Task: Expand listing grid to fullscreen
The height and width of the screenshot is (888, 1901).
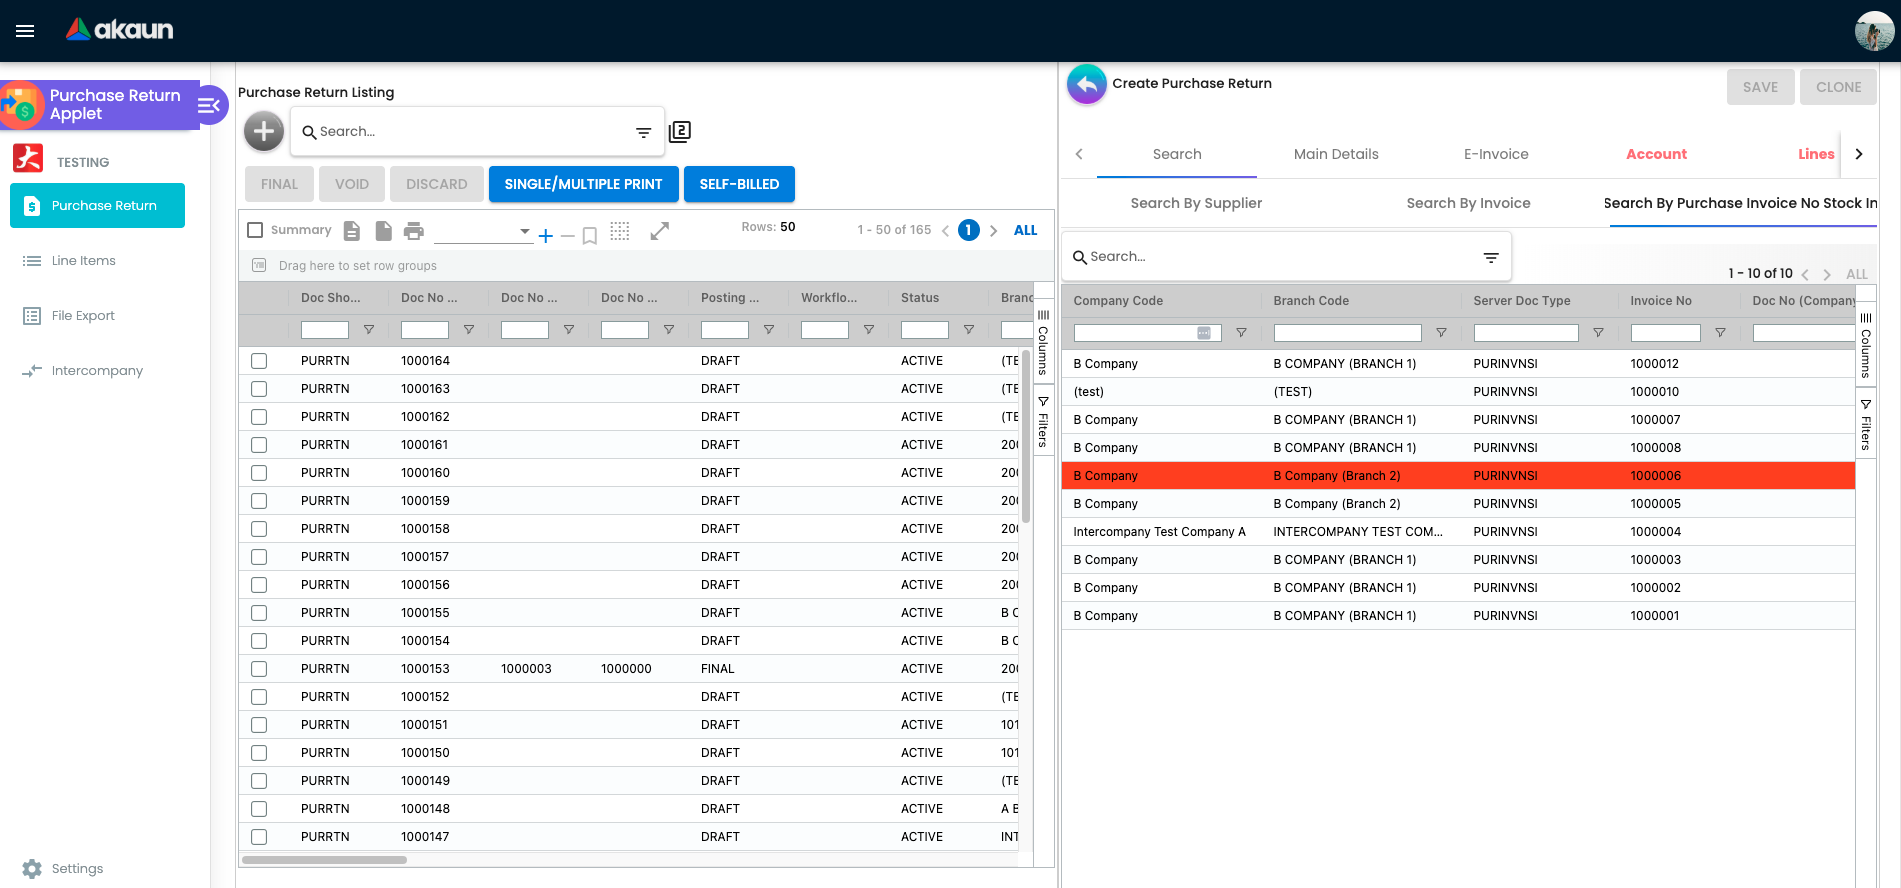Action: pyautogui.click(x=659, y=231)
